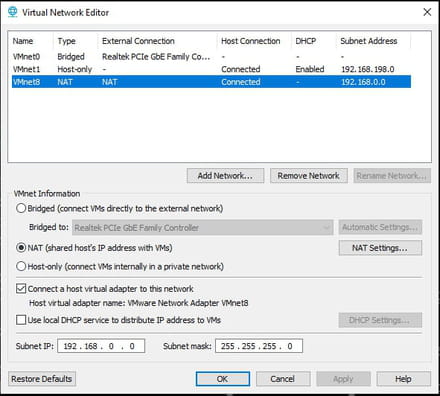Click the Rename Network button

pyautogui.click(x=392, y=176)
